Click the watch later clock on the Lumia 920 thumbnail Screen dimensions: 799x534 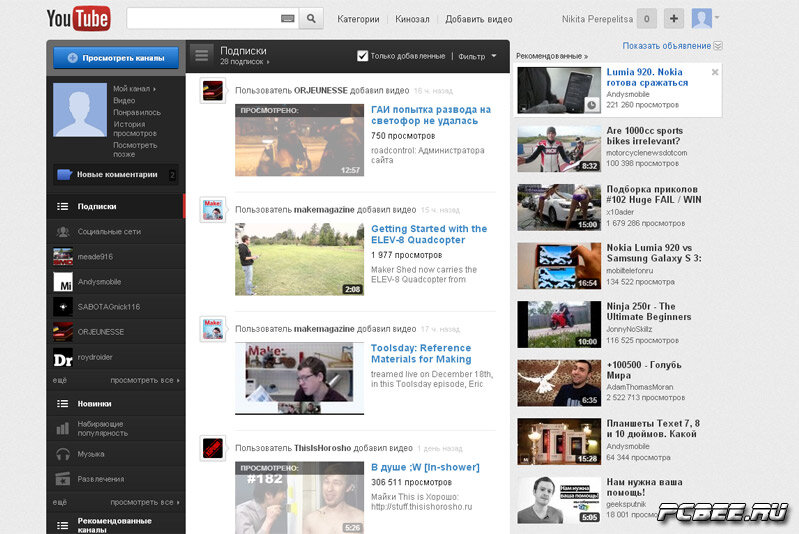pos(591,104)
